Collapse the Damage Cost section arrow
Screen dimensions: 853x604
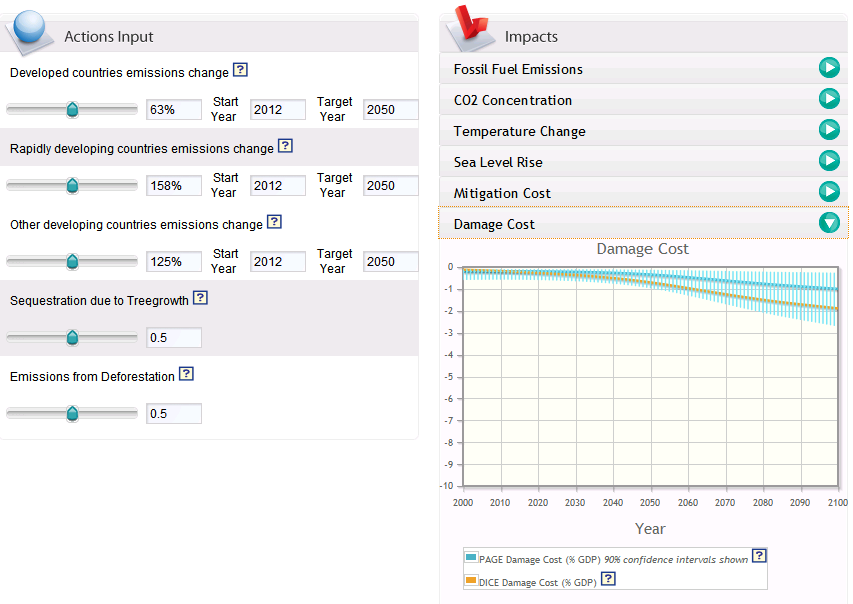[828, 223]
